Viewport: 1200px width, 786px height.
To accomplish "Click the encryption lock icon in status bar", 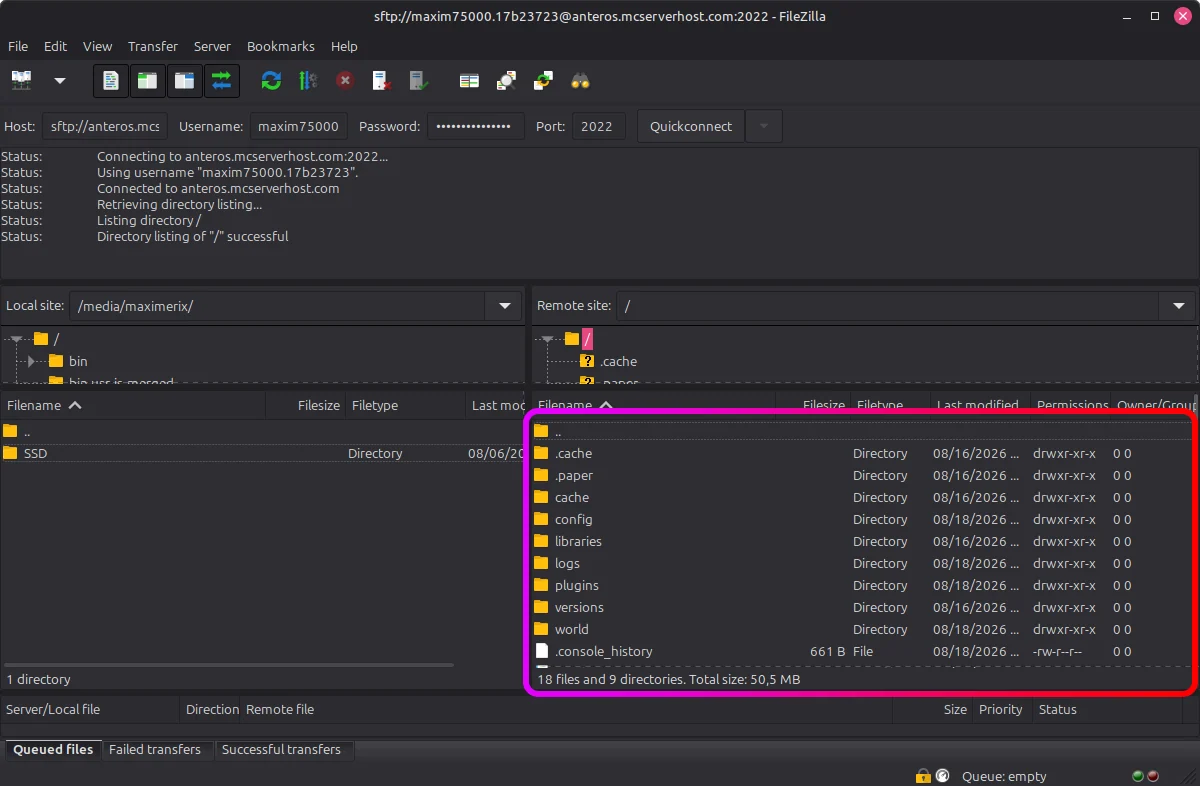I will tap(923, 776).
